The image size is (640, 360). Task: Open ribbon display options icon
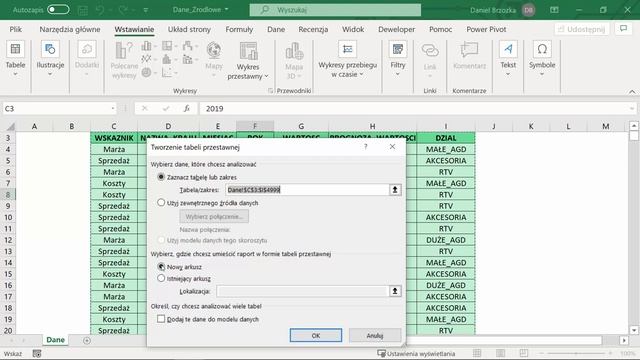tap(554, 10)
